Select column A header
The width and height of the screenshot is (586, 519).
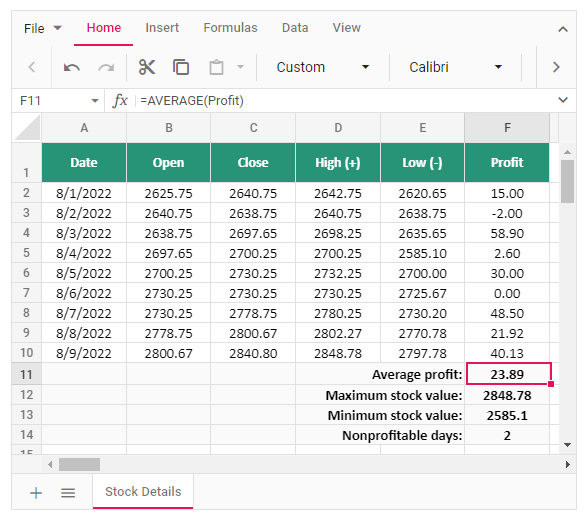84,128
